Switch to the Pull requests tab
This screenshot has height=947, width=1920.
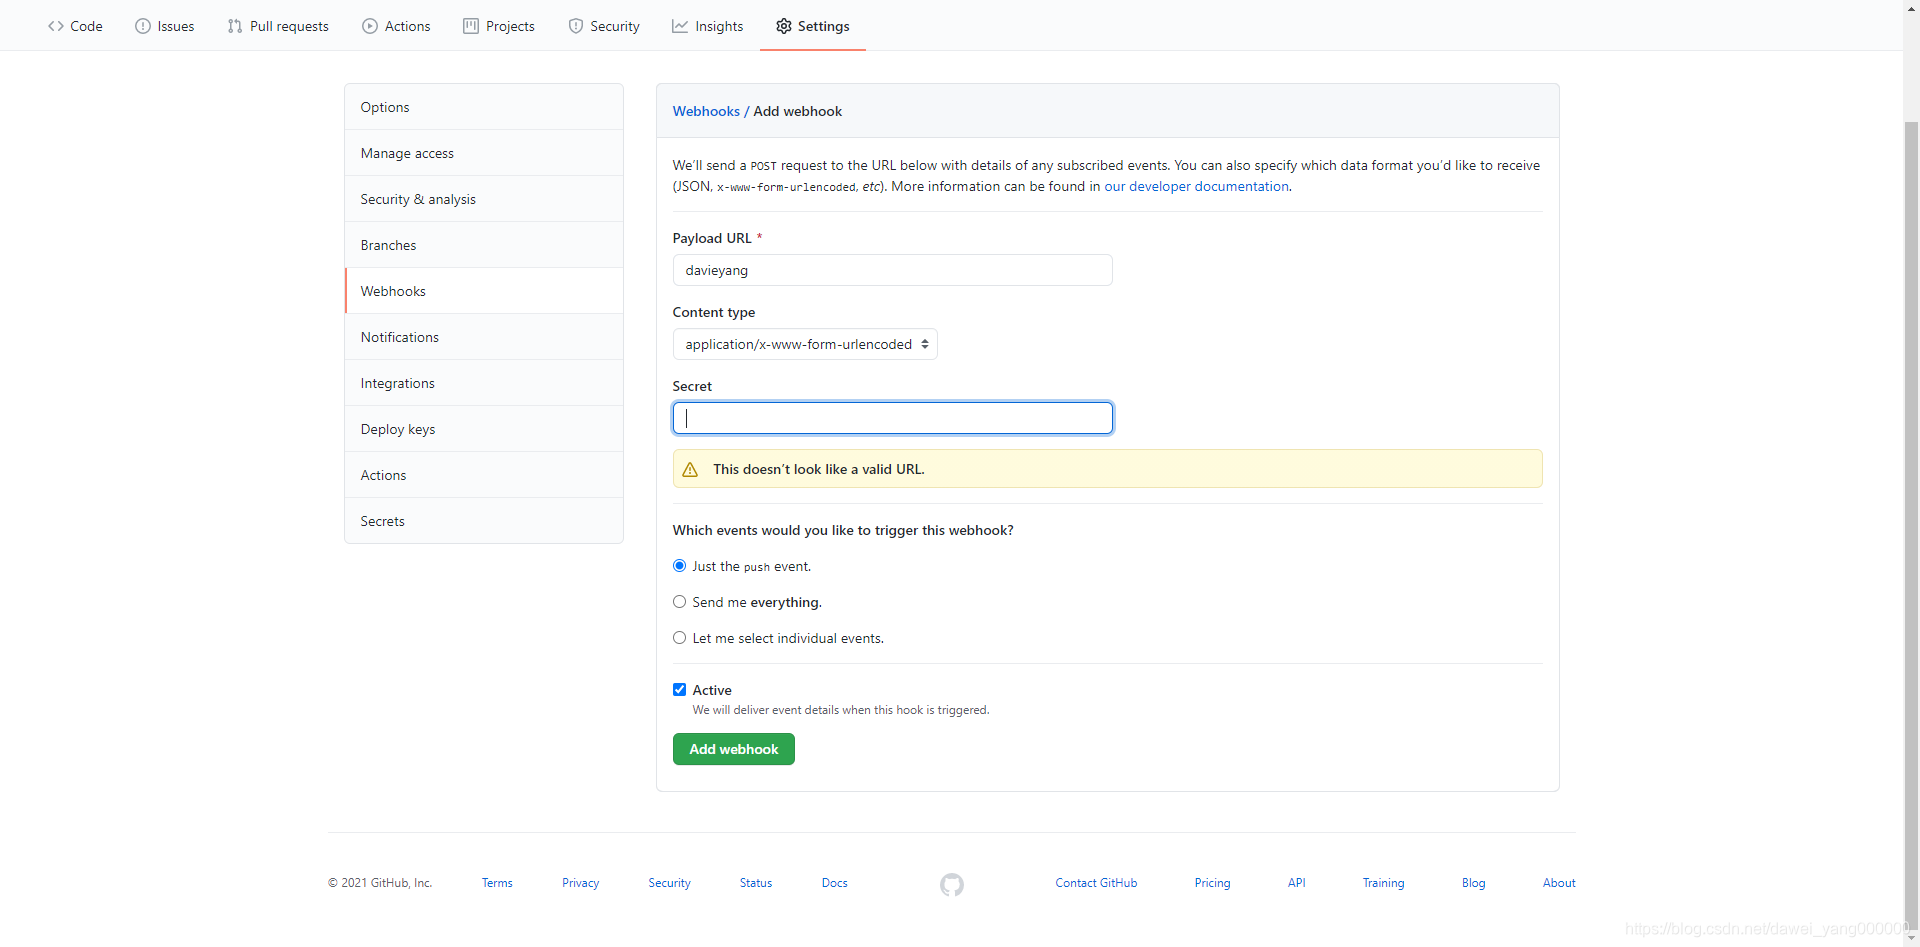(x=278, y=26)
